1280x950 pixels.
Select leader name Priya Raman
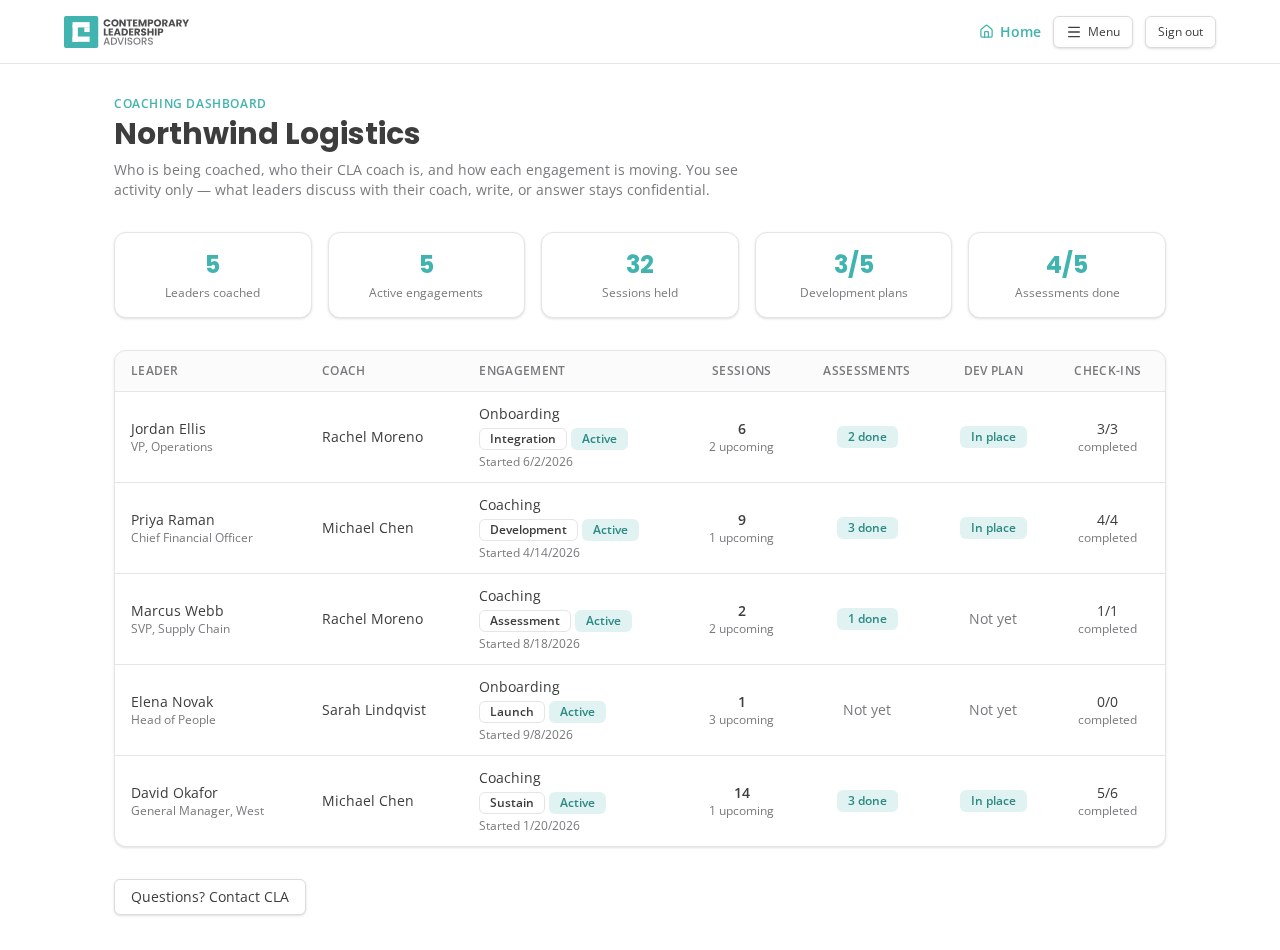coord(173,520)
